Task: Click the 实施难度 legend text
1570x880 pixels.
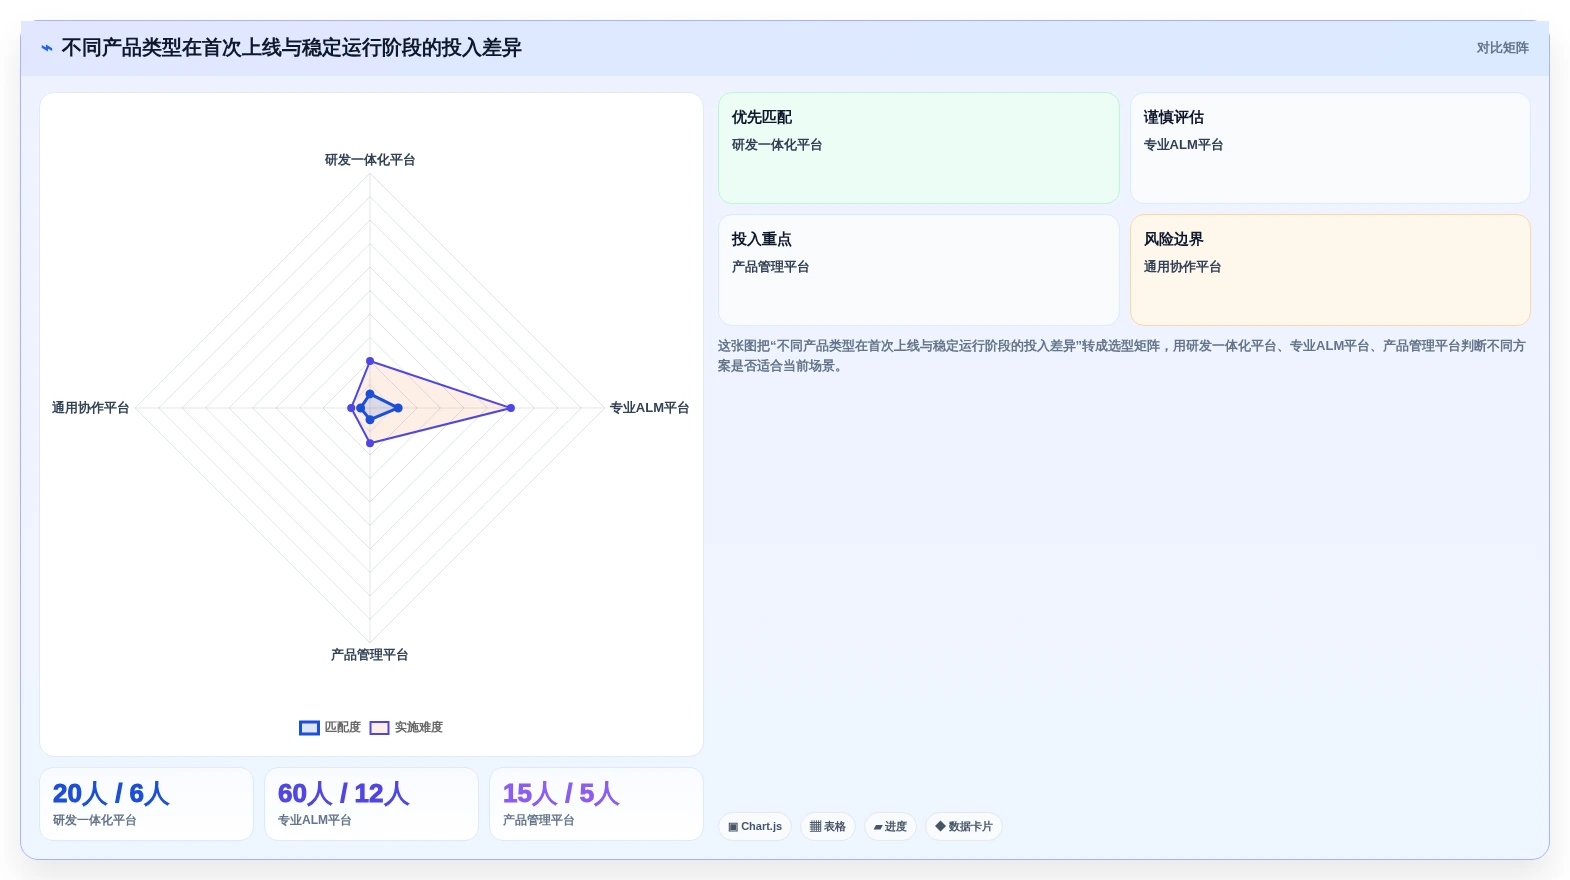Action: 419,728
